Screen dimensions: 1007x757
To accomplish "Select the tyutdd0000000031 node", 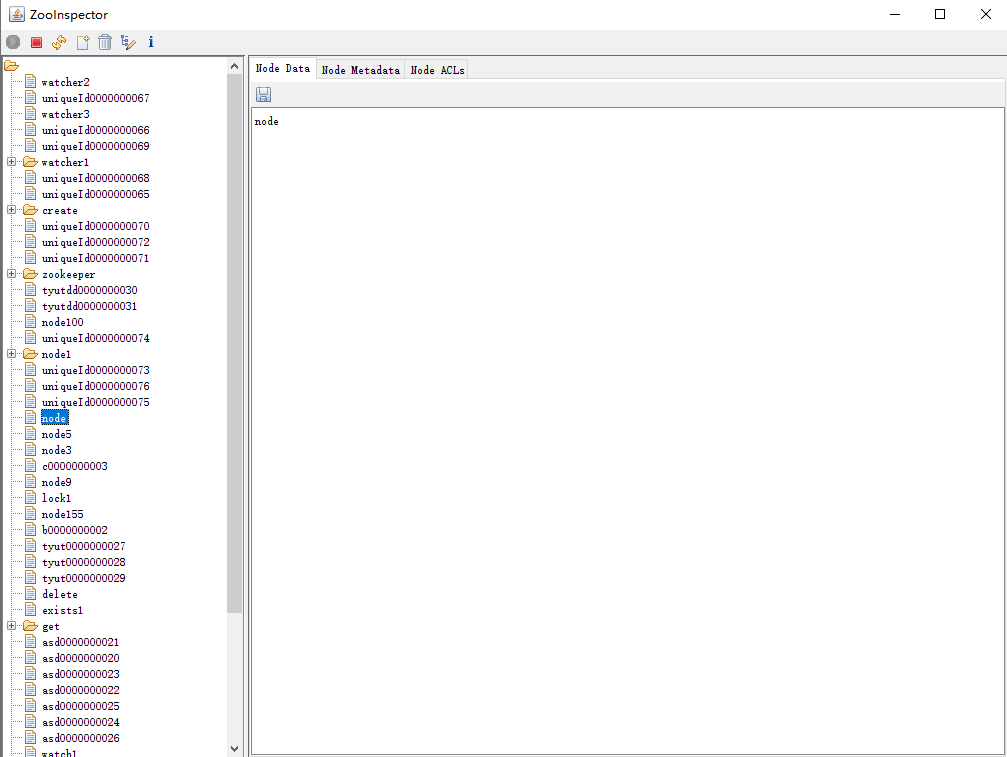I will pyautogui.click(x=89, y=306).
